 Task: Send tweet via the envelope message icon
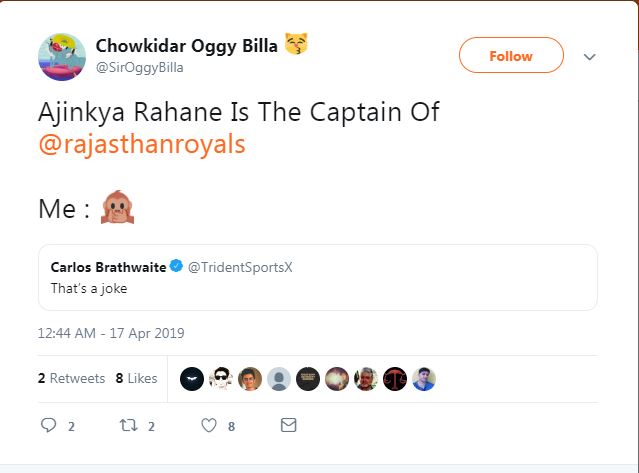tap(288, 425)
